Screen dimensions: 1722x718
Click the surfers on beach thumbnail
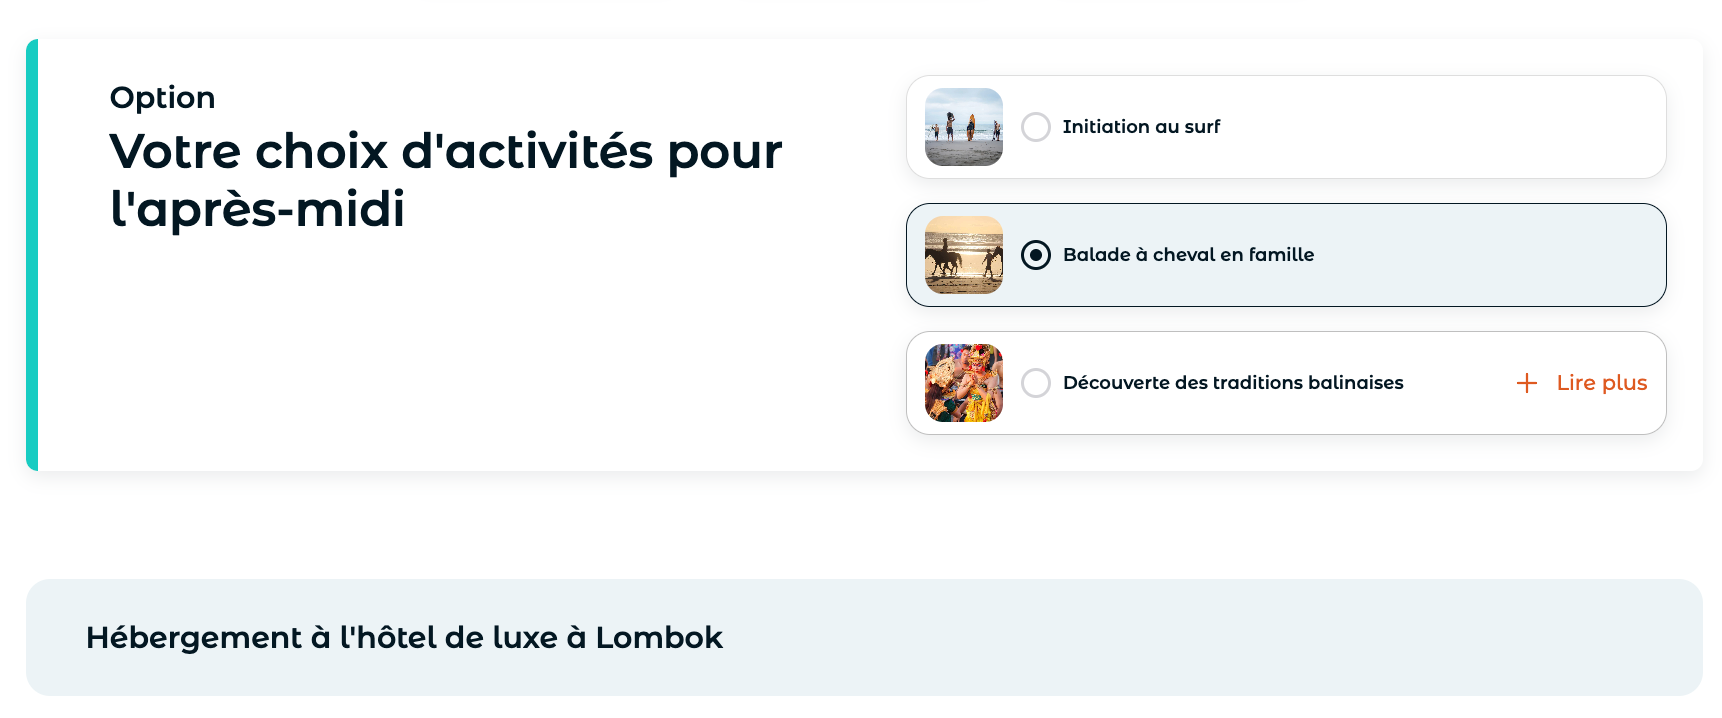click(x=964, y=127)
